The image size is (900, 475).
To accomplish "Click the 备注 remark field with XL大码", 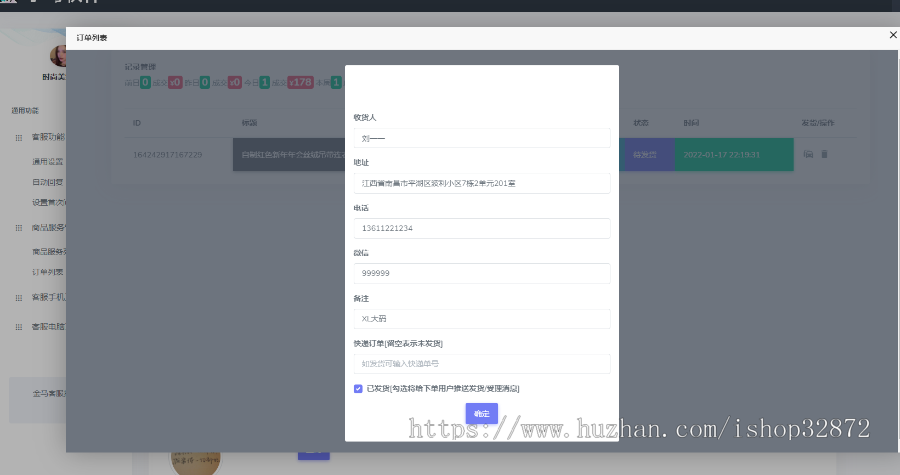I will pos(482,318).
